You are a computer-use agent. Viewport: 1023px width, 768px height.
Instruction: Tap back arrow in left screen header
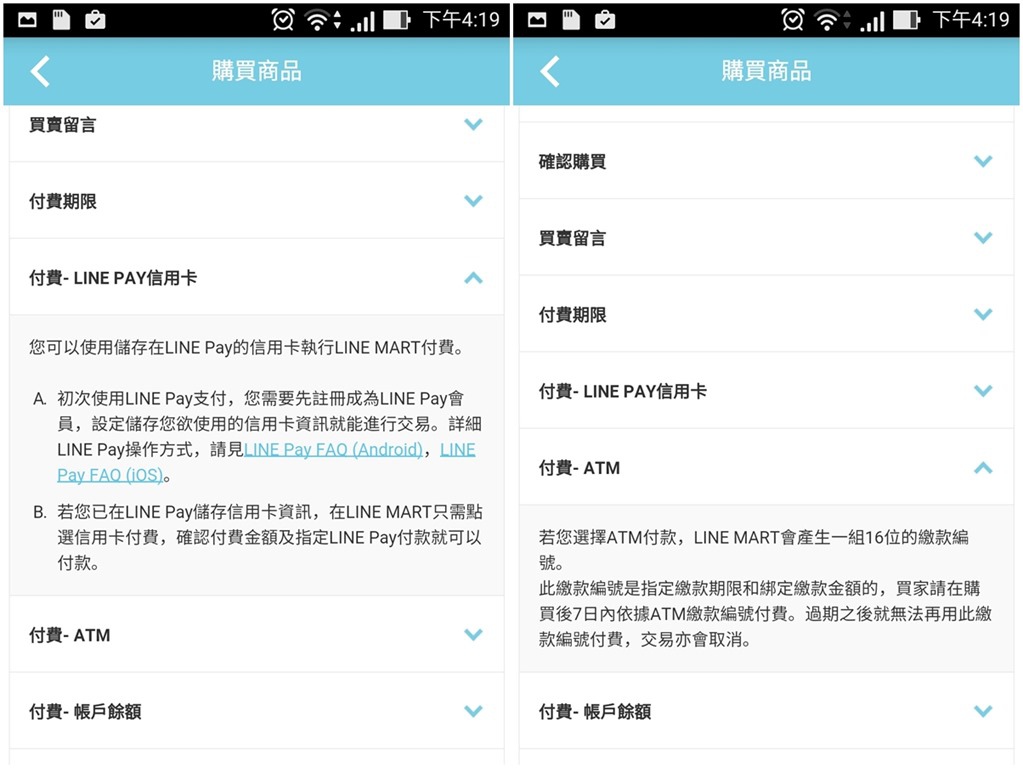coord(40,71)
